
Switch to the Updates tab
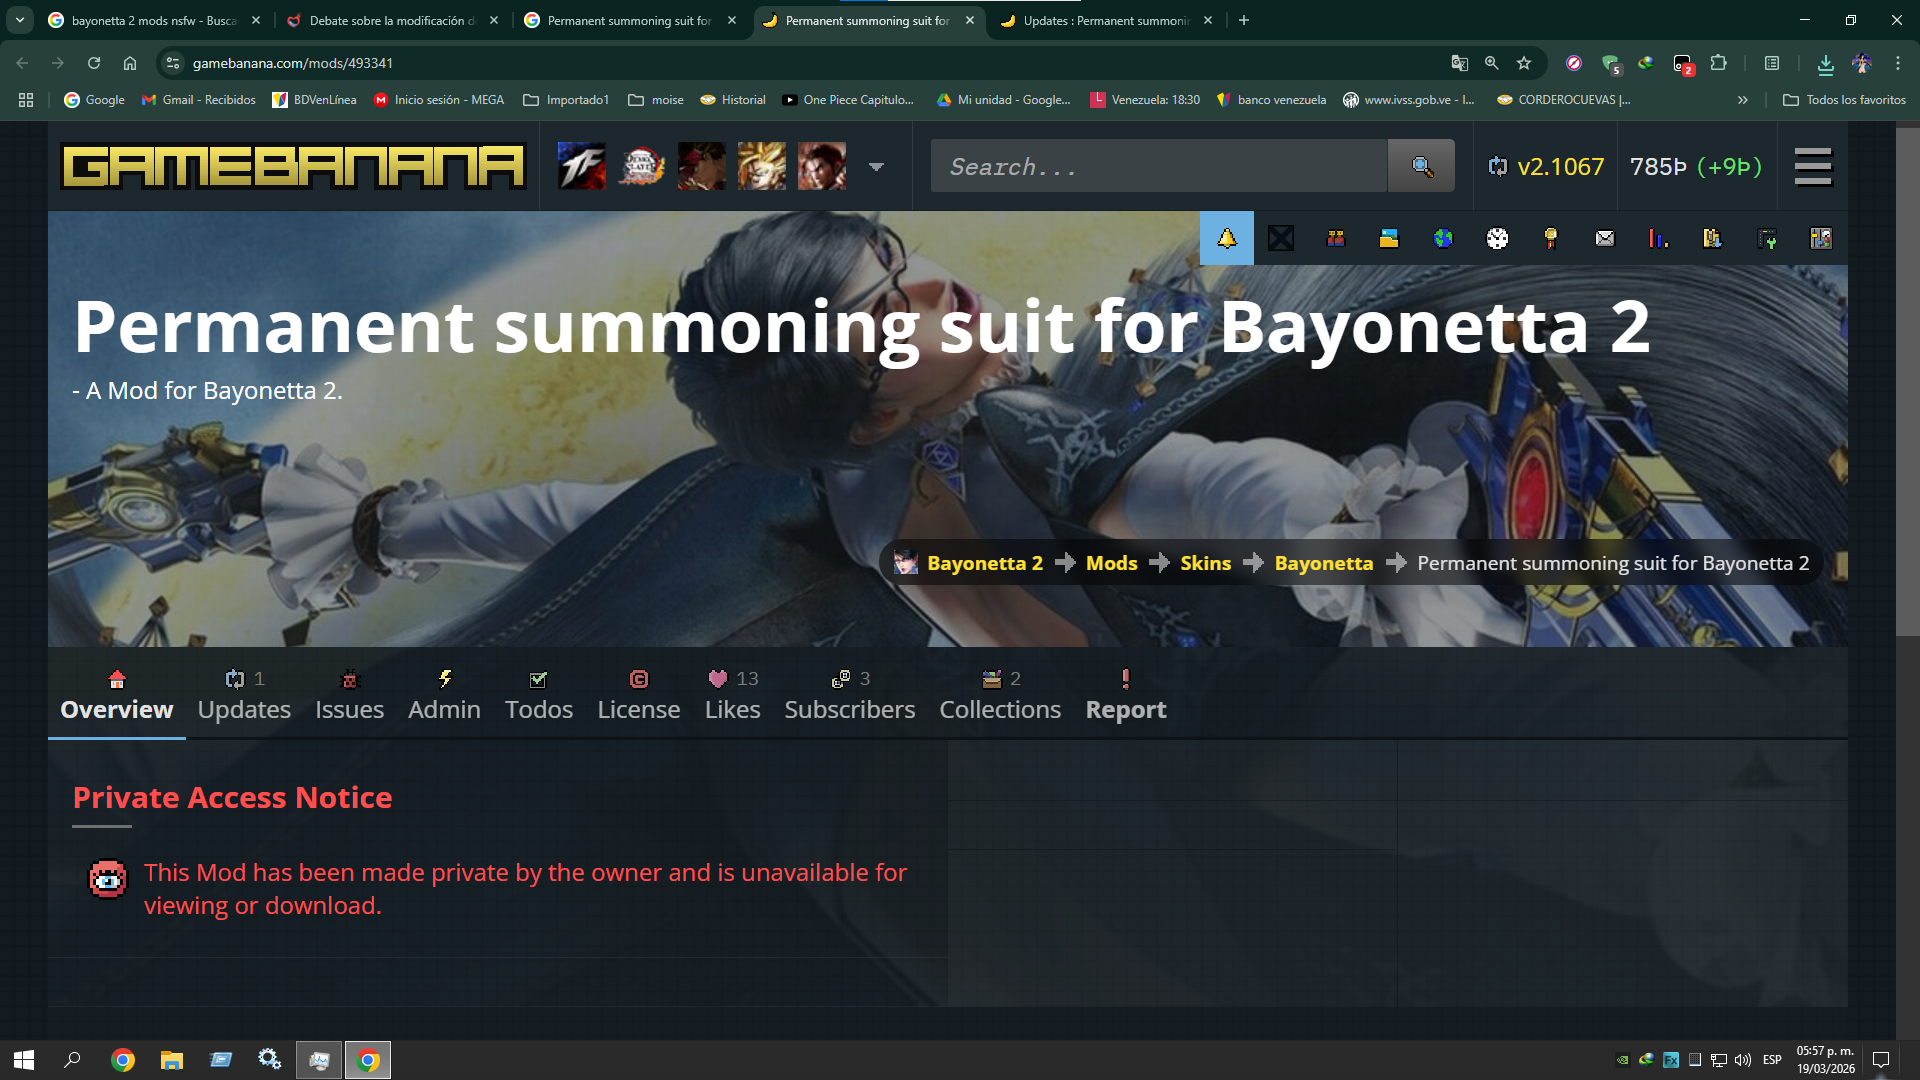coord(244,695)
